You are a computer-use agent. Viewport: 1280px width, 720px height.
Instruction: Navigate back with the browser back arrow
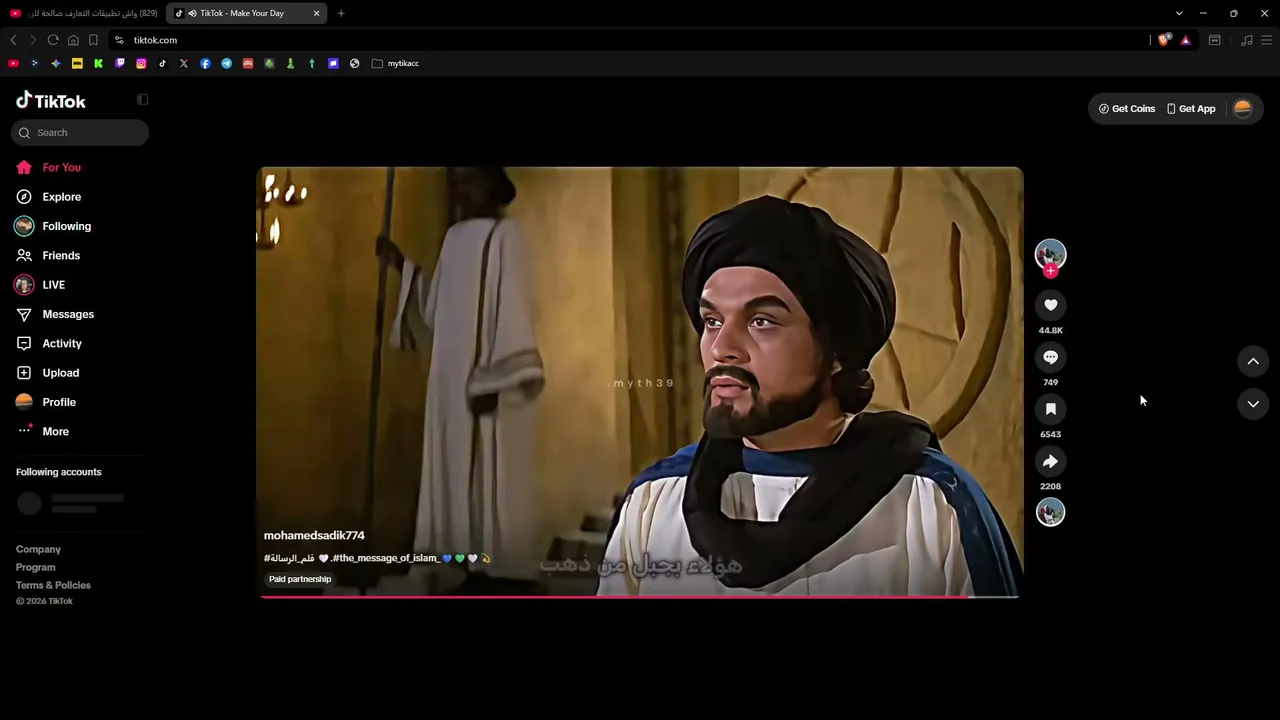[x=13, y=40]
